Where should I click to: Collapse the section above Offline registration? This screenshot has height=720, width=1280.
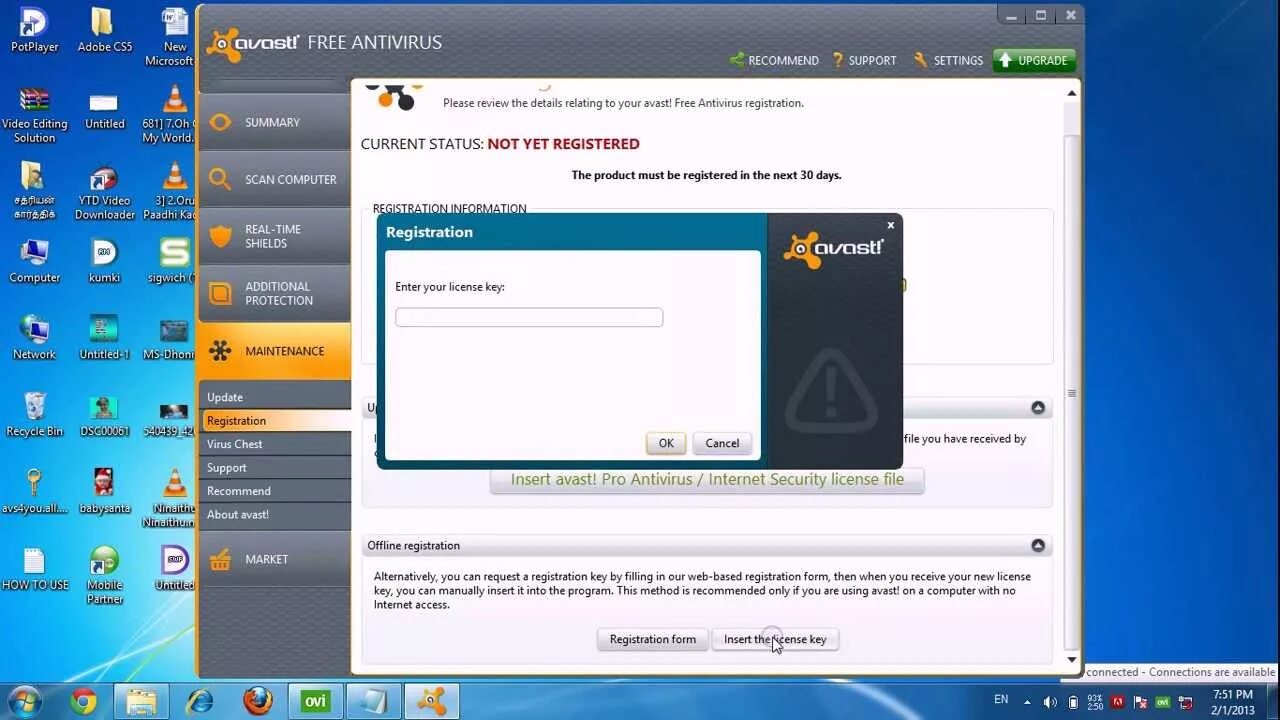pos(1038,407)
